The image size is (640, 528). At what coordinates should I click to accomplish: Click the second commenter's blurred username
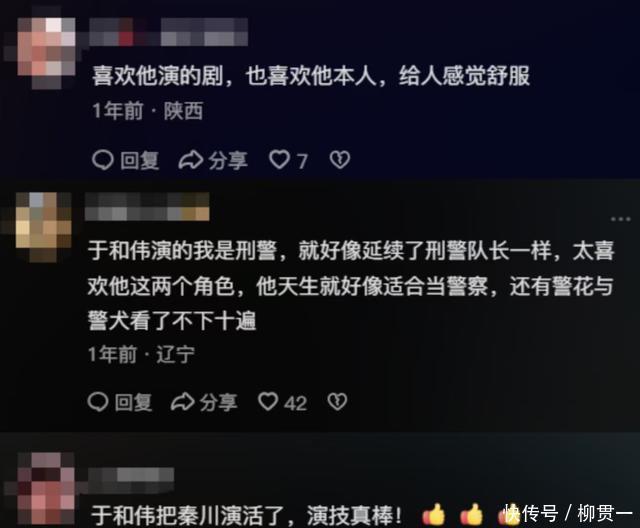tap(147, 206)
